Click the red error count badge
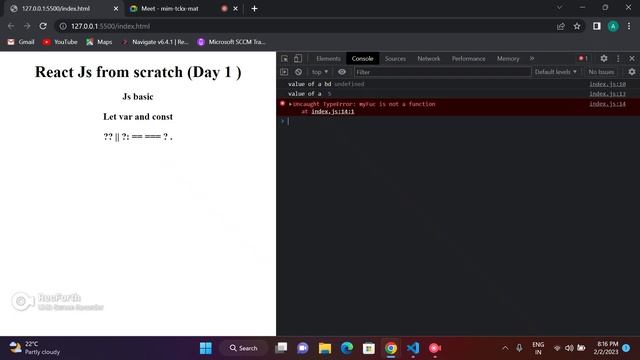640x360 pixels. [583, 59]
